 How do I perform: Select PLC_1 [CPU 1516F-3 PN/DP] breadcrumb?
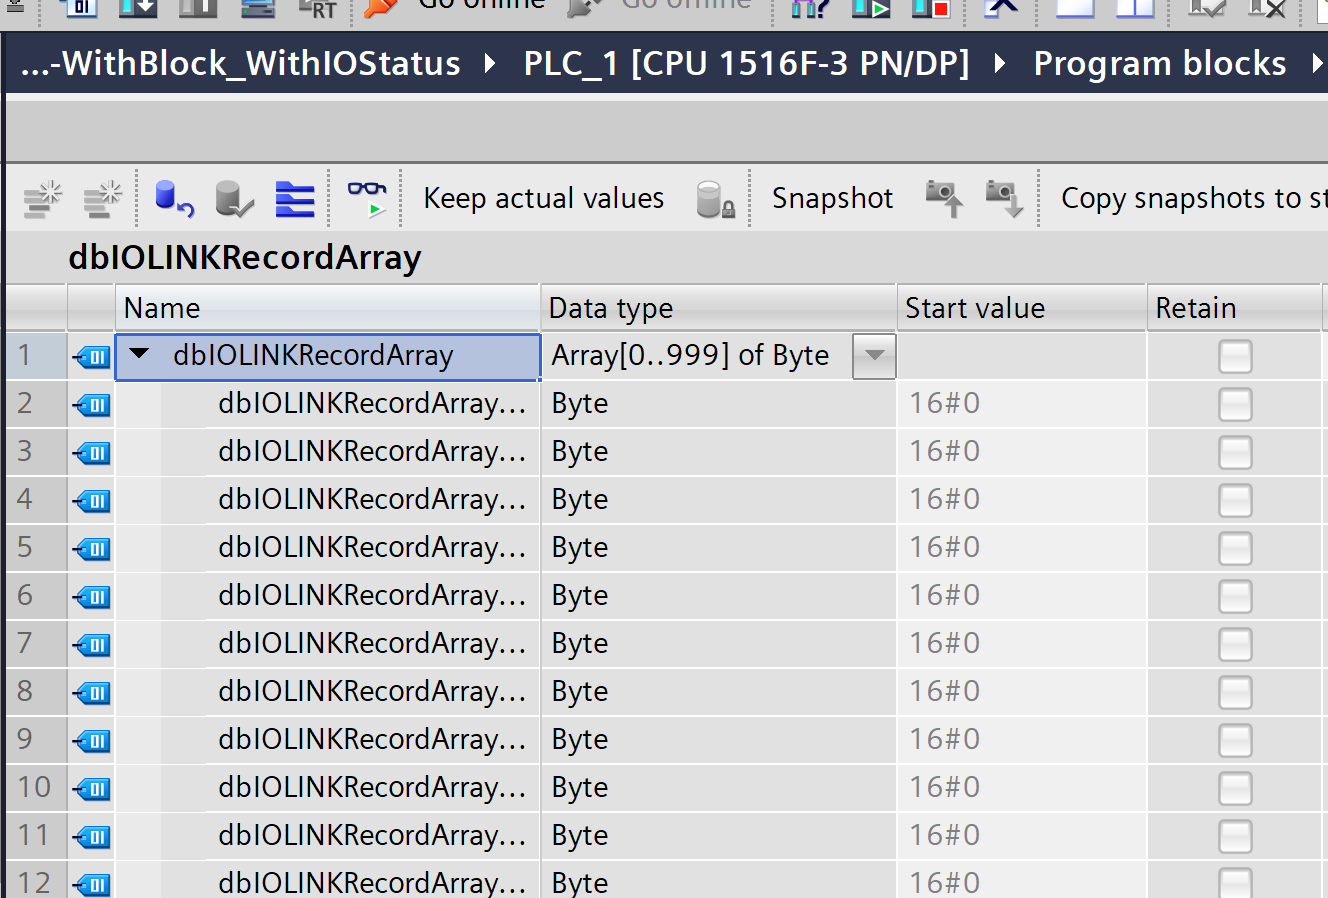pos(746,64)
